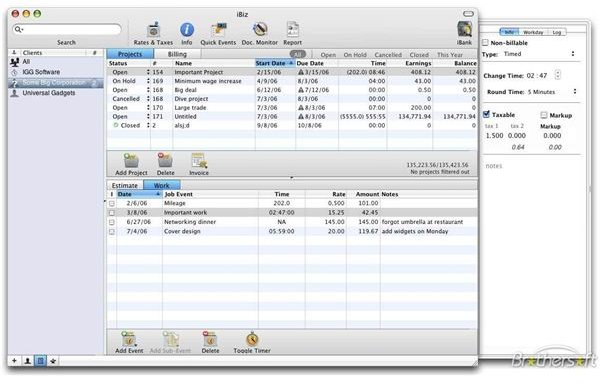Click tax 1 value 1.500 field
This screenshot has width=600, height=385.
pyautogui.click(x=494, y=135)
